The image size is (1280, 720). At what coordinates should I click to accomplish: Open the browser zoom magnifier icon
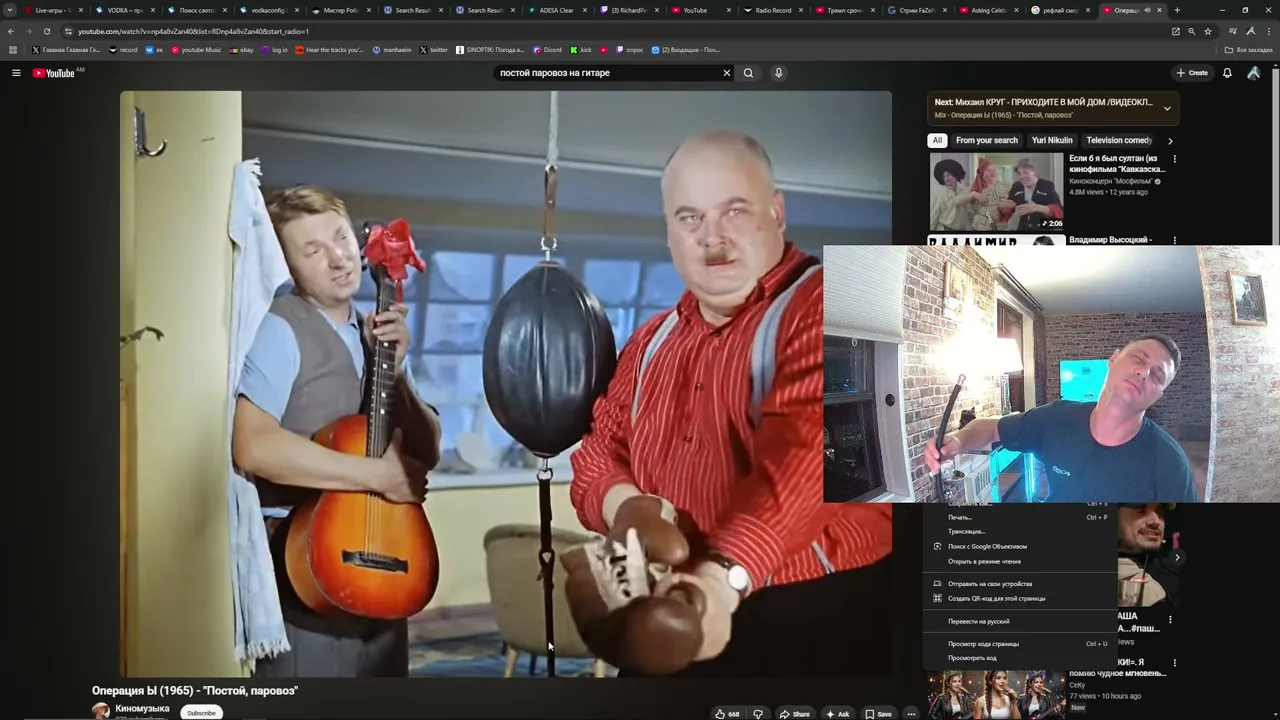tap(1191, 31)
